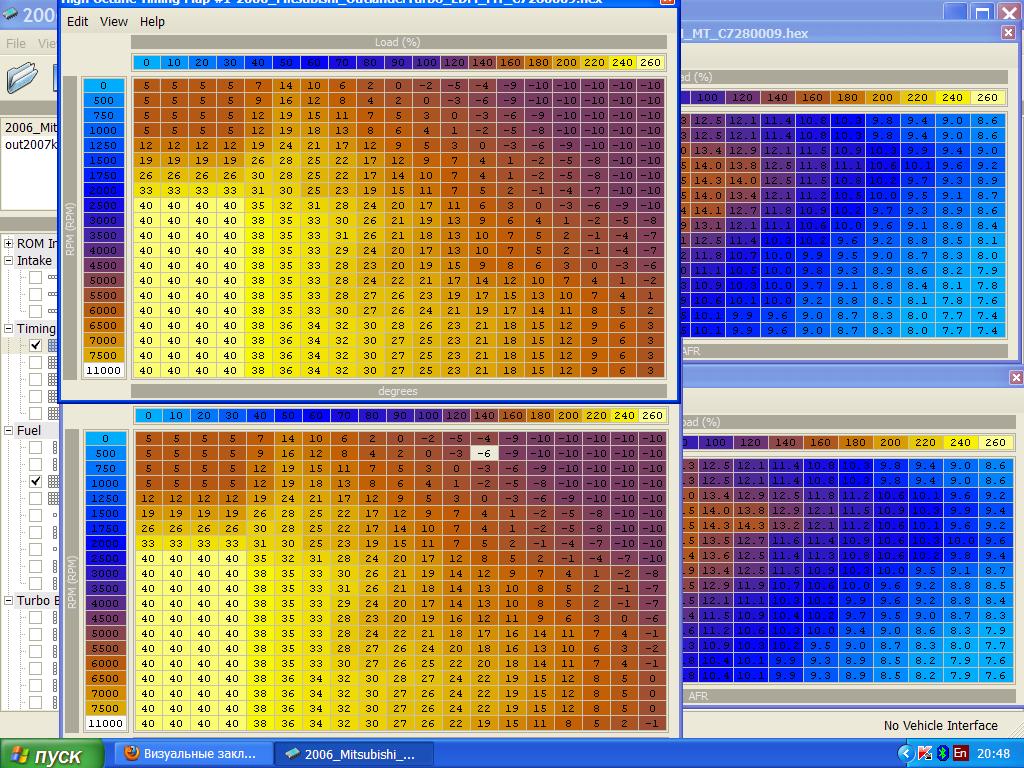Click the Bluetooth tray icon
1024x768 pixels.
click(x=941, y=753)
